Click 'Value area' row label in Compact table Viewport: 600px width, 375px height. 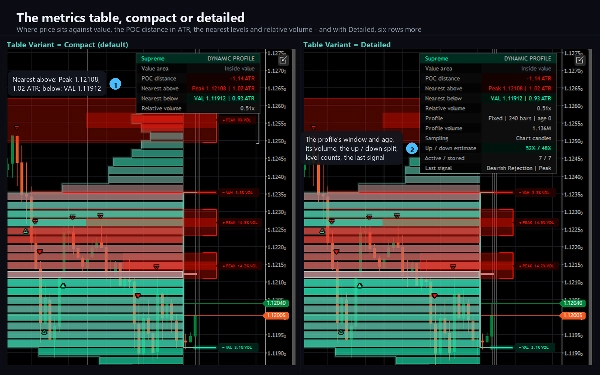tap(155, 68)
